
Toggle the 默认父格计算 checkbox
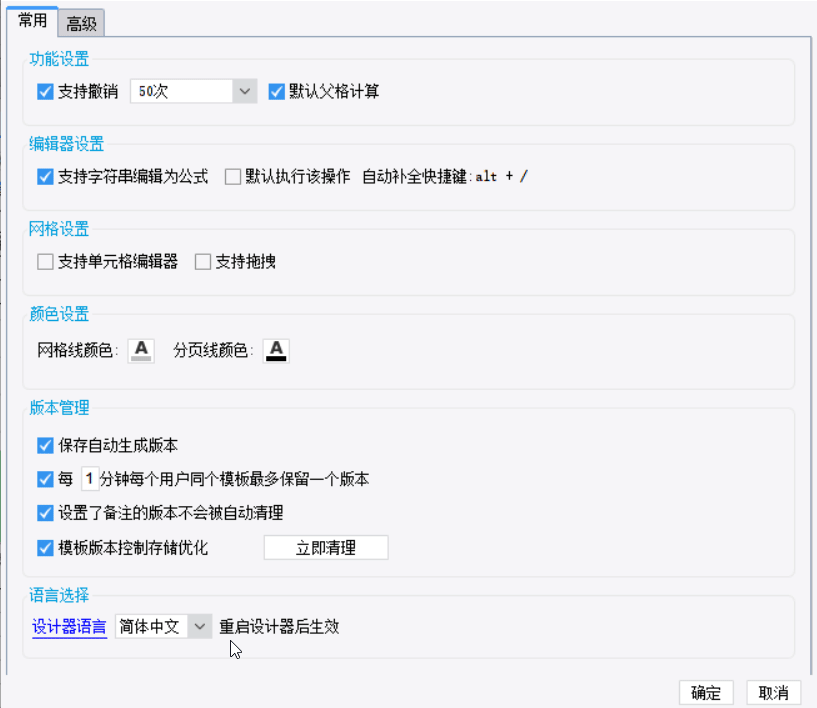(x=276, y=92)
